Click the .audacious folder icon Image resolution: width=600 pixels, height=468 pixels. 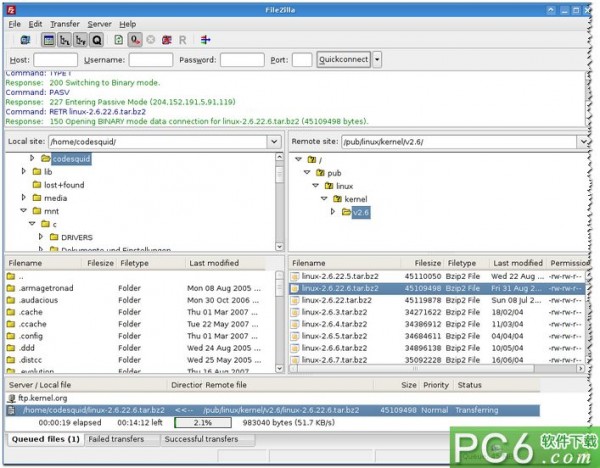(x=11, y=300)
